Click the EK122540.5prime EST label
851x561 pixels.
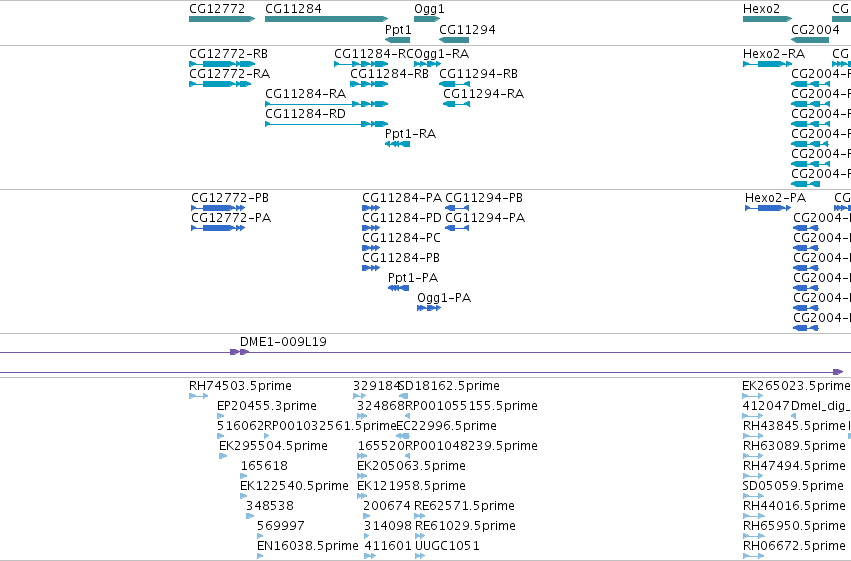coord(294,486)
